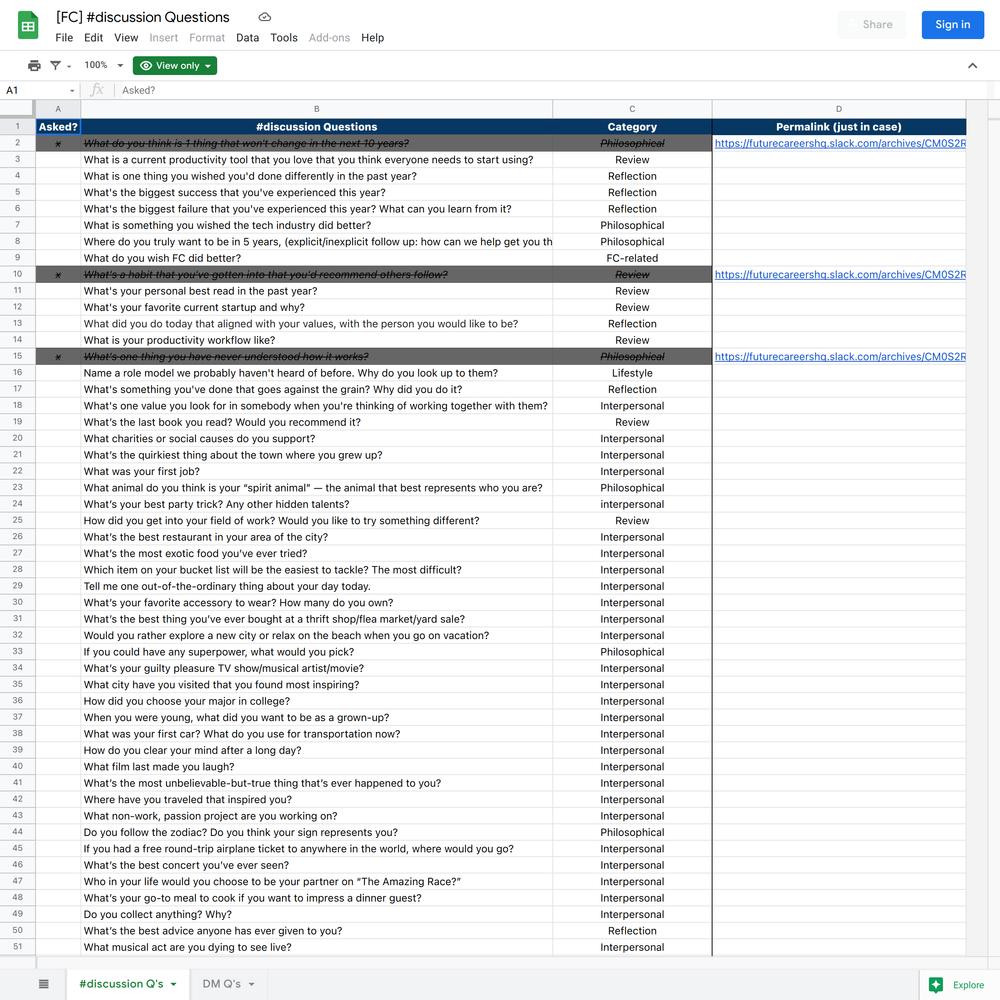Select cell 'What do you wish FC did better?'
The height and width of the screenshot is (1000, 1000).
pos(316,258)
